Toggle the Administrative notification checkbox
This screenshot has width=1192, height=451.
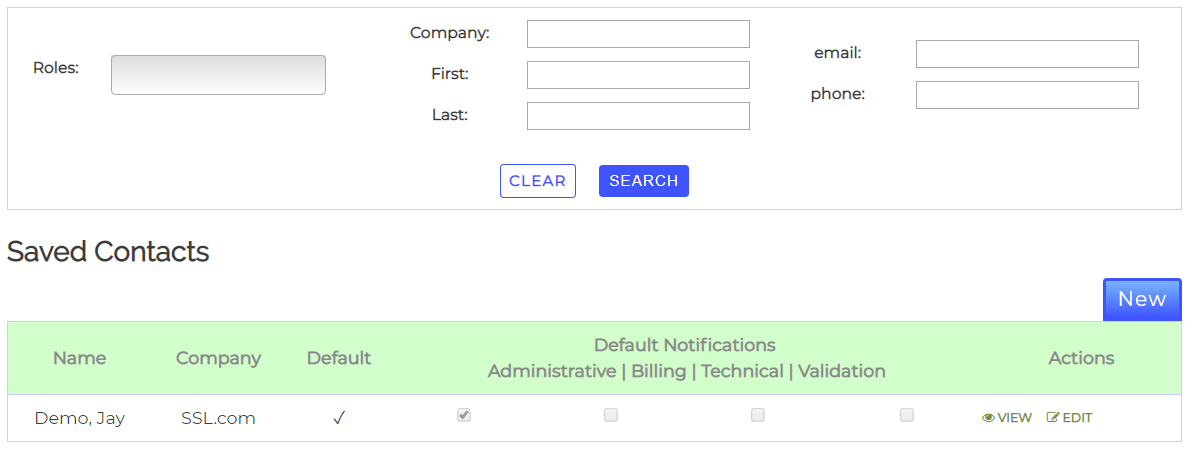coord(464,415)
